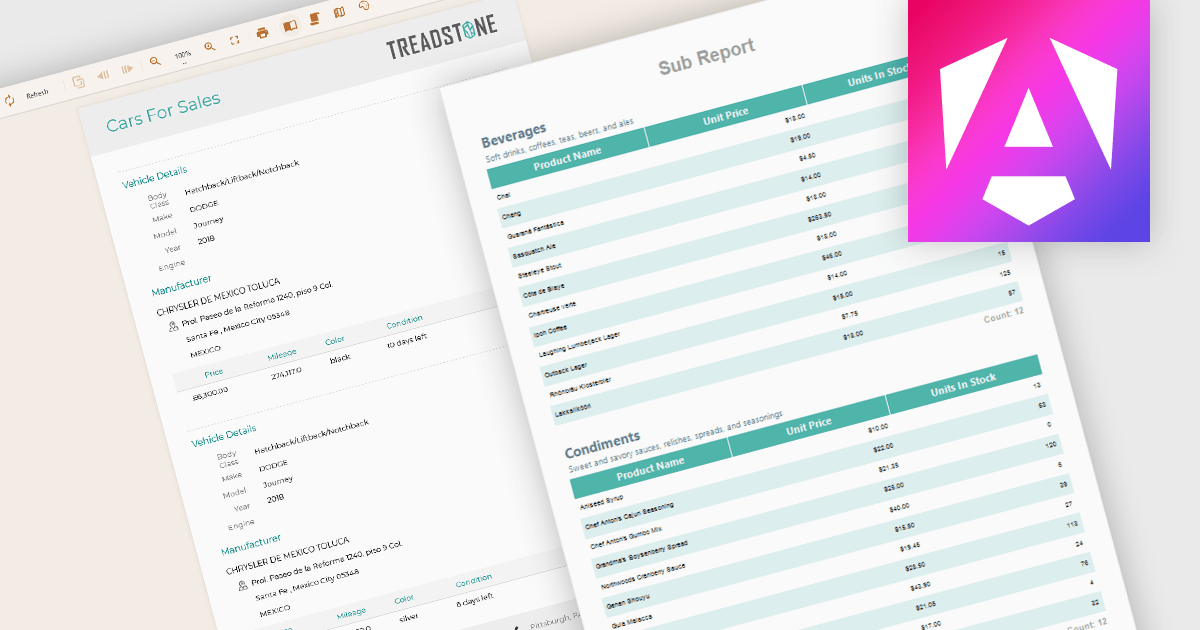Open the theme palette icon

364,6
